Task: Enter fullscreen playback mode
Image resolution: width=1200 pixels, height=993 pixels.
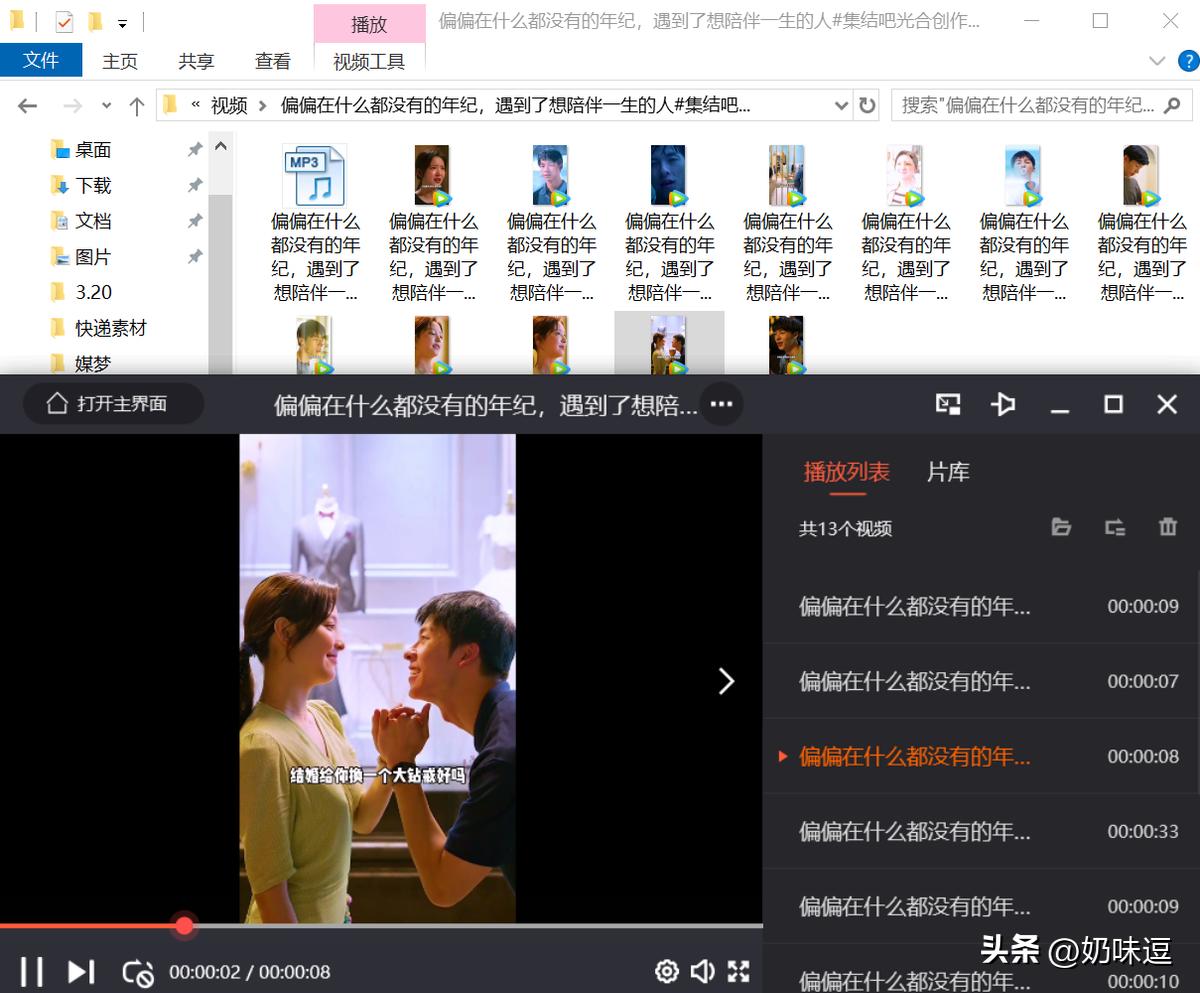Action: [x=738, y=971]
